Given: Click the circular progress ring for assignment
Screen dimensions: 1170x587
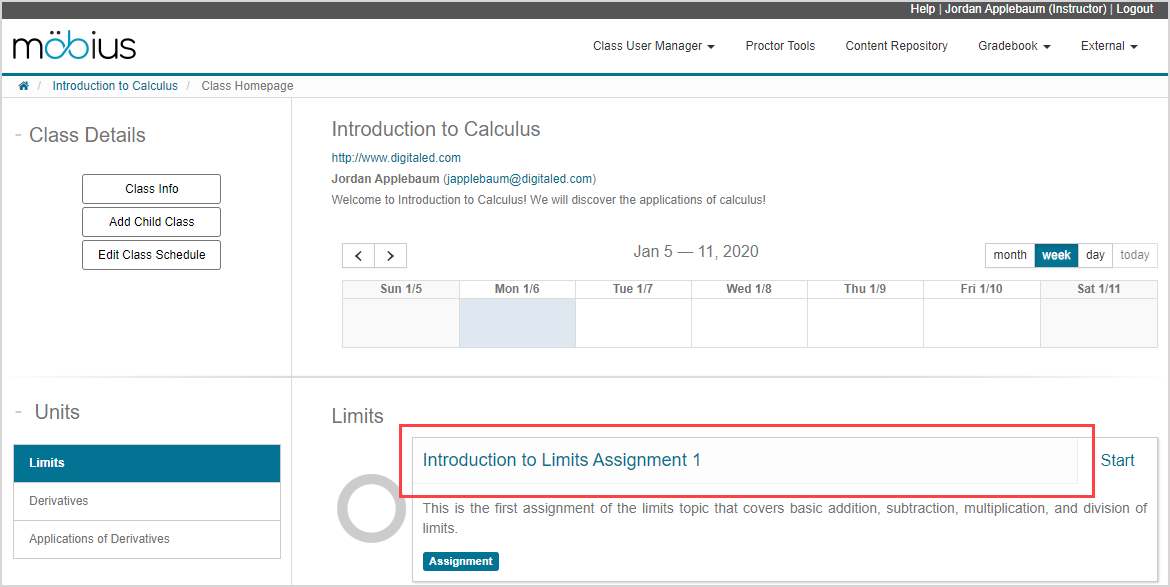Looking at the screenshot, I should pyautogui.click(x=371, y=508).
